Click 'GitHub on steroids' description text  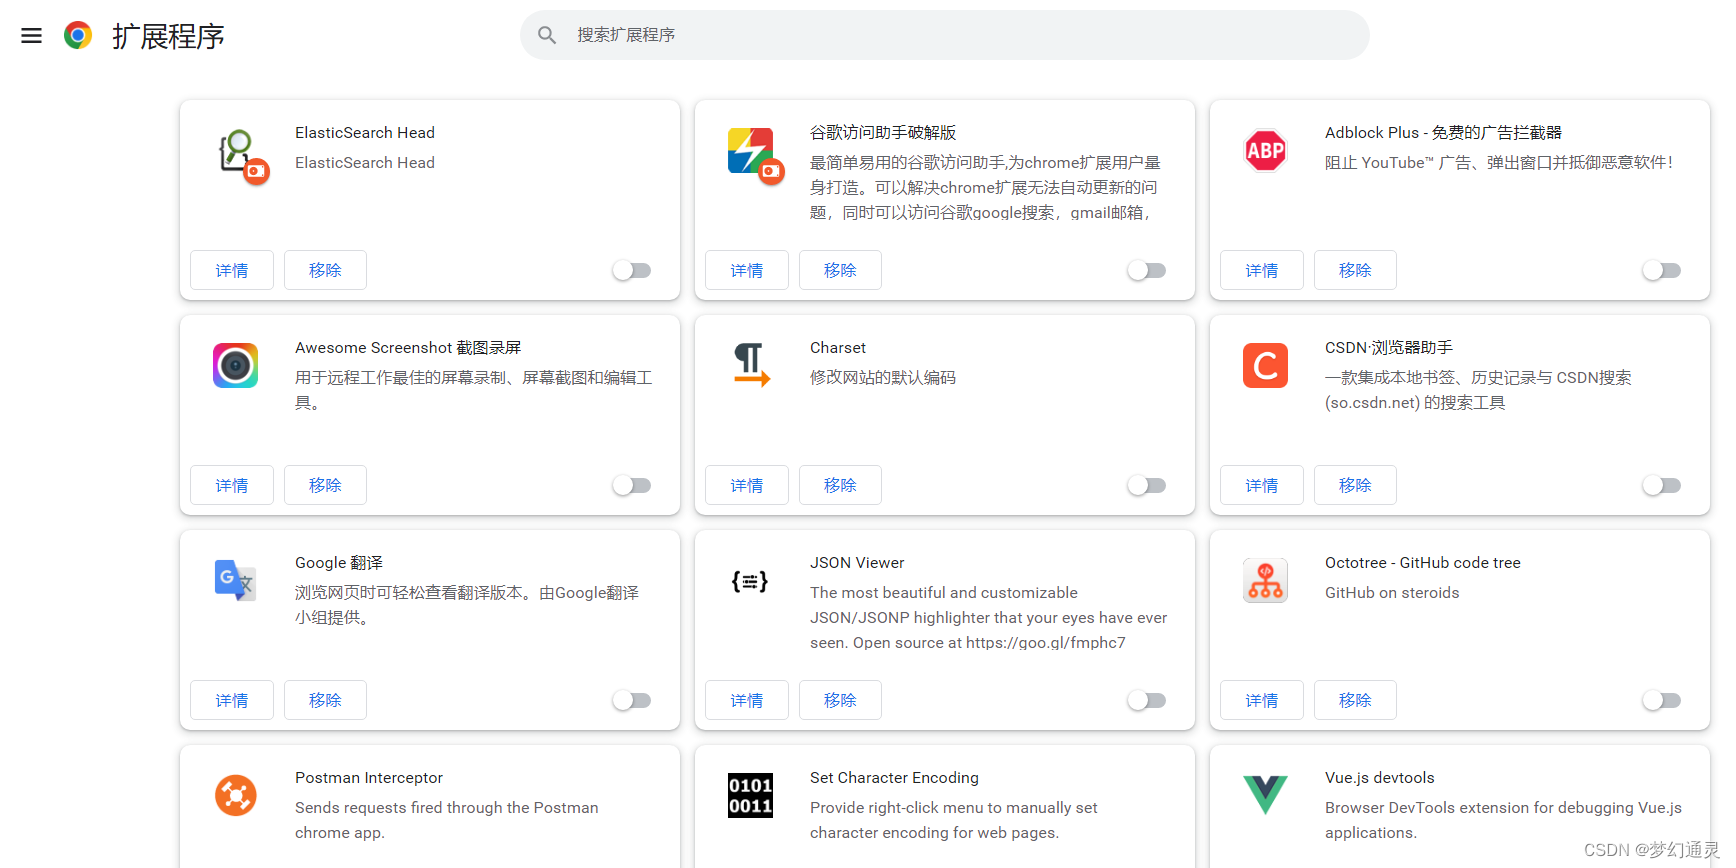[1392, 593]
